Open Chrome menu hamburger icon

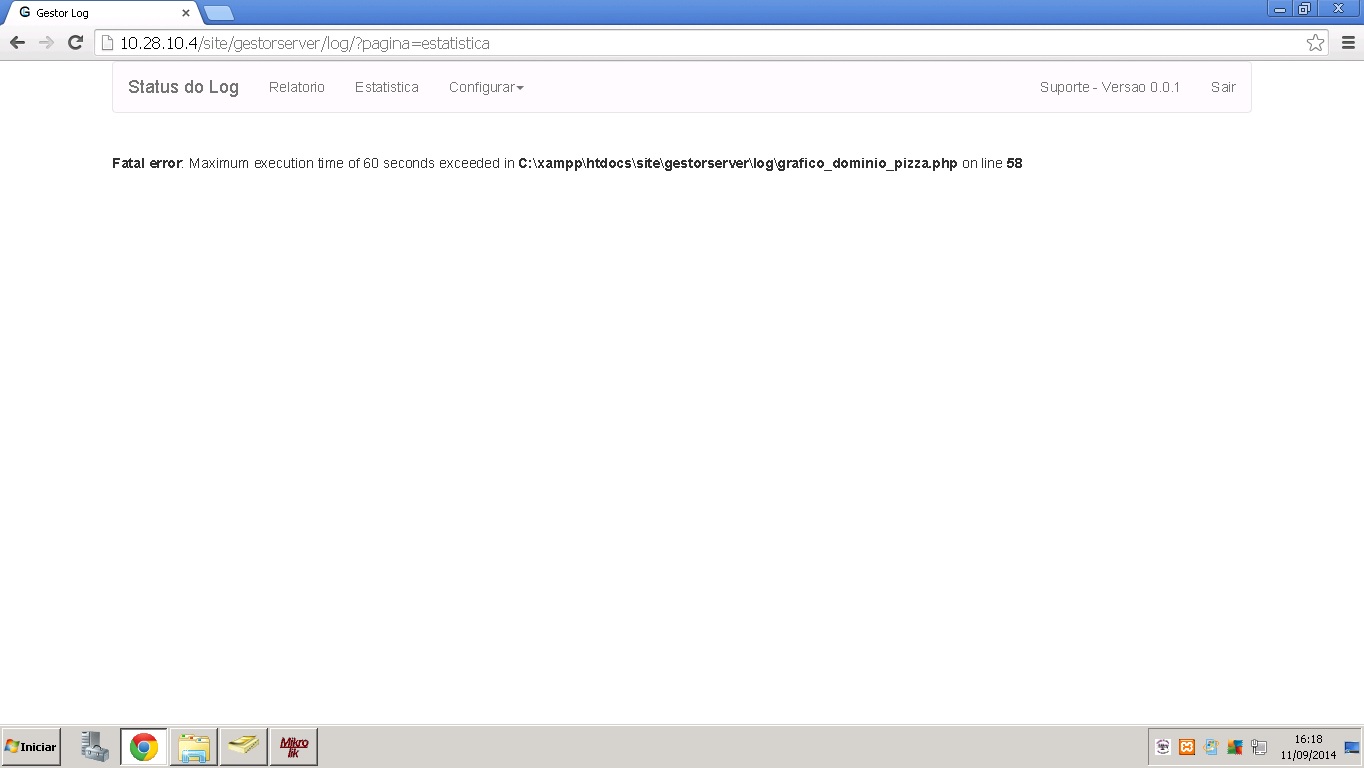pyautogui.click(x=1348, y=43)
